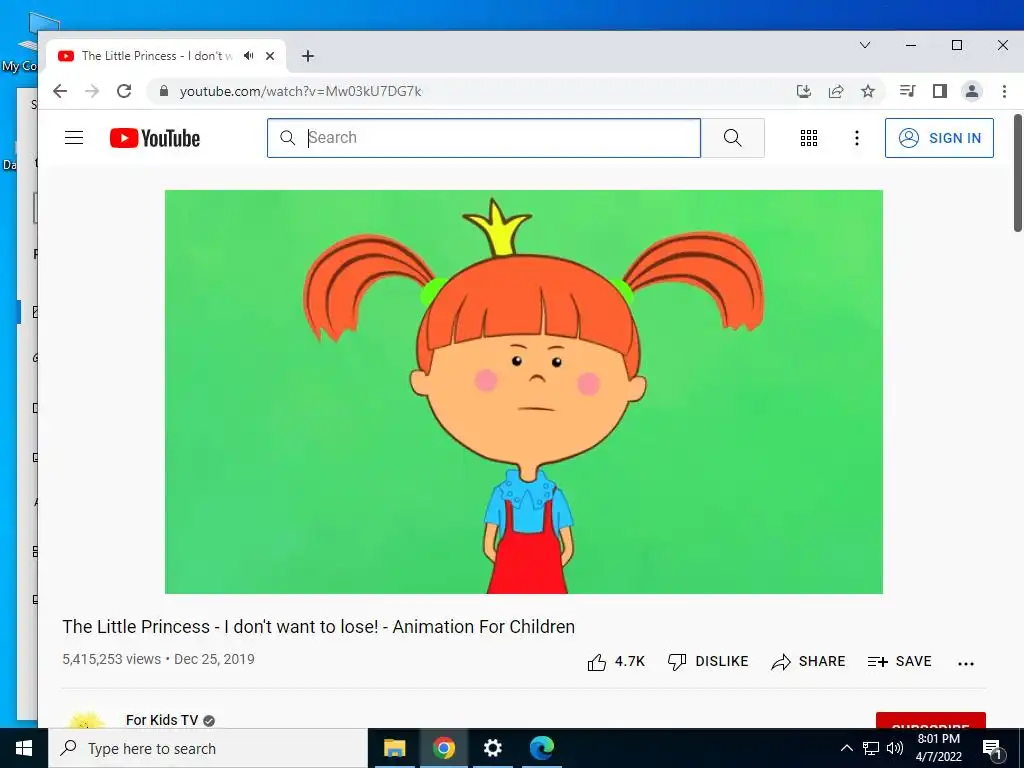Focus the YouTube Search input field
This screenshot has width=1024, height=768.
484,138
